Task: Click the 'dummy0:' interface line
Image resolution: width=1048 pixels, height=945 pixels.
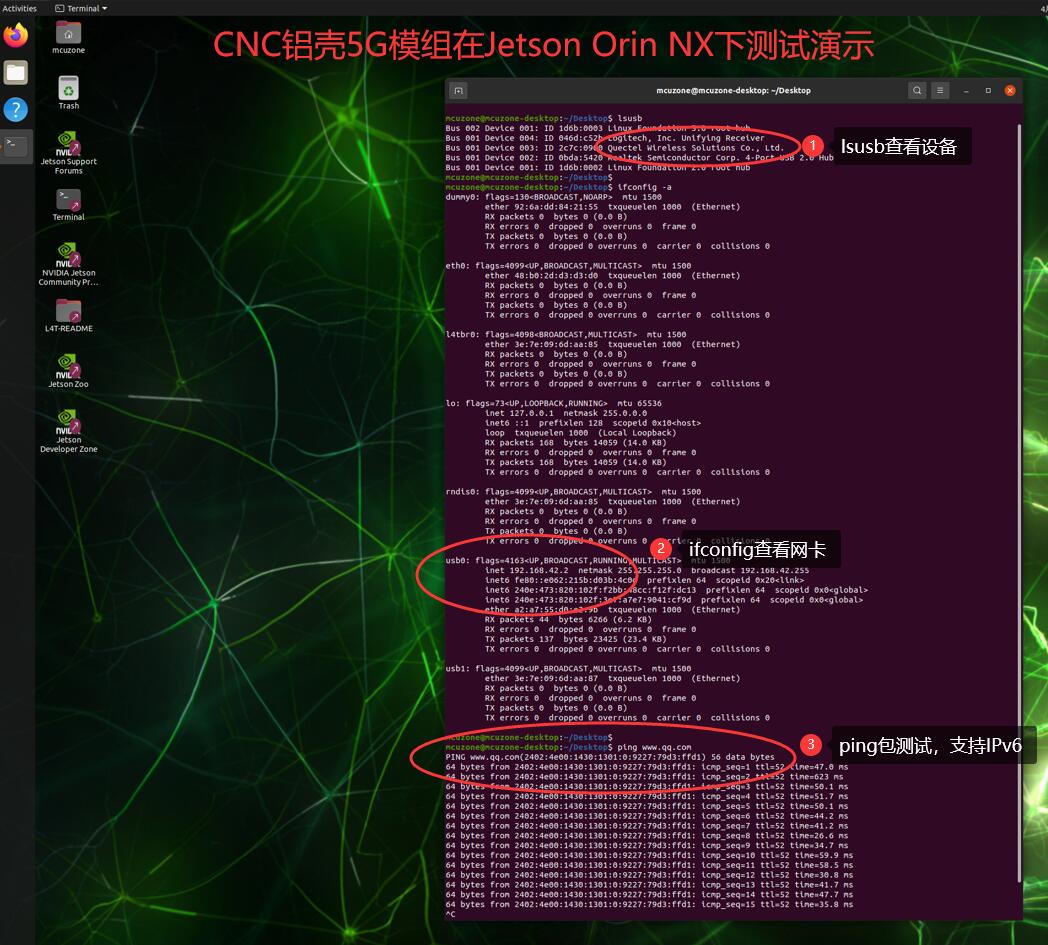Action: click(x=553, y=197)
